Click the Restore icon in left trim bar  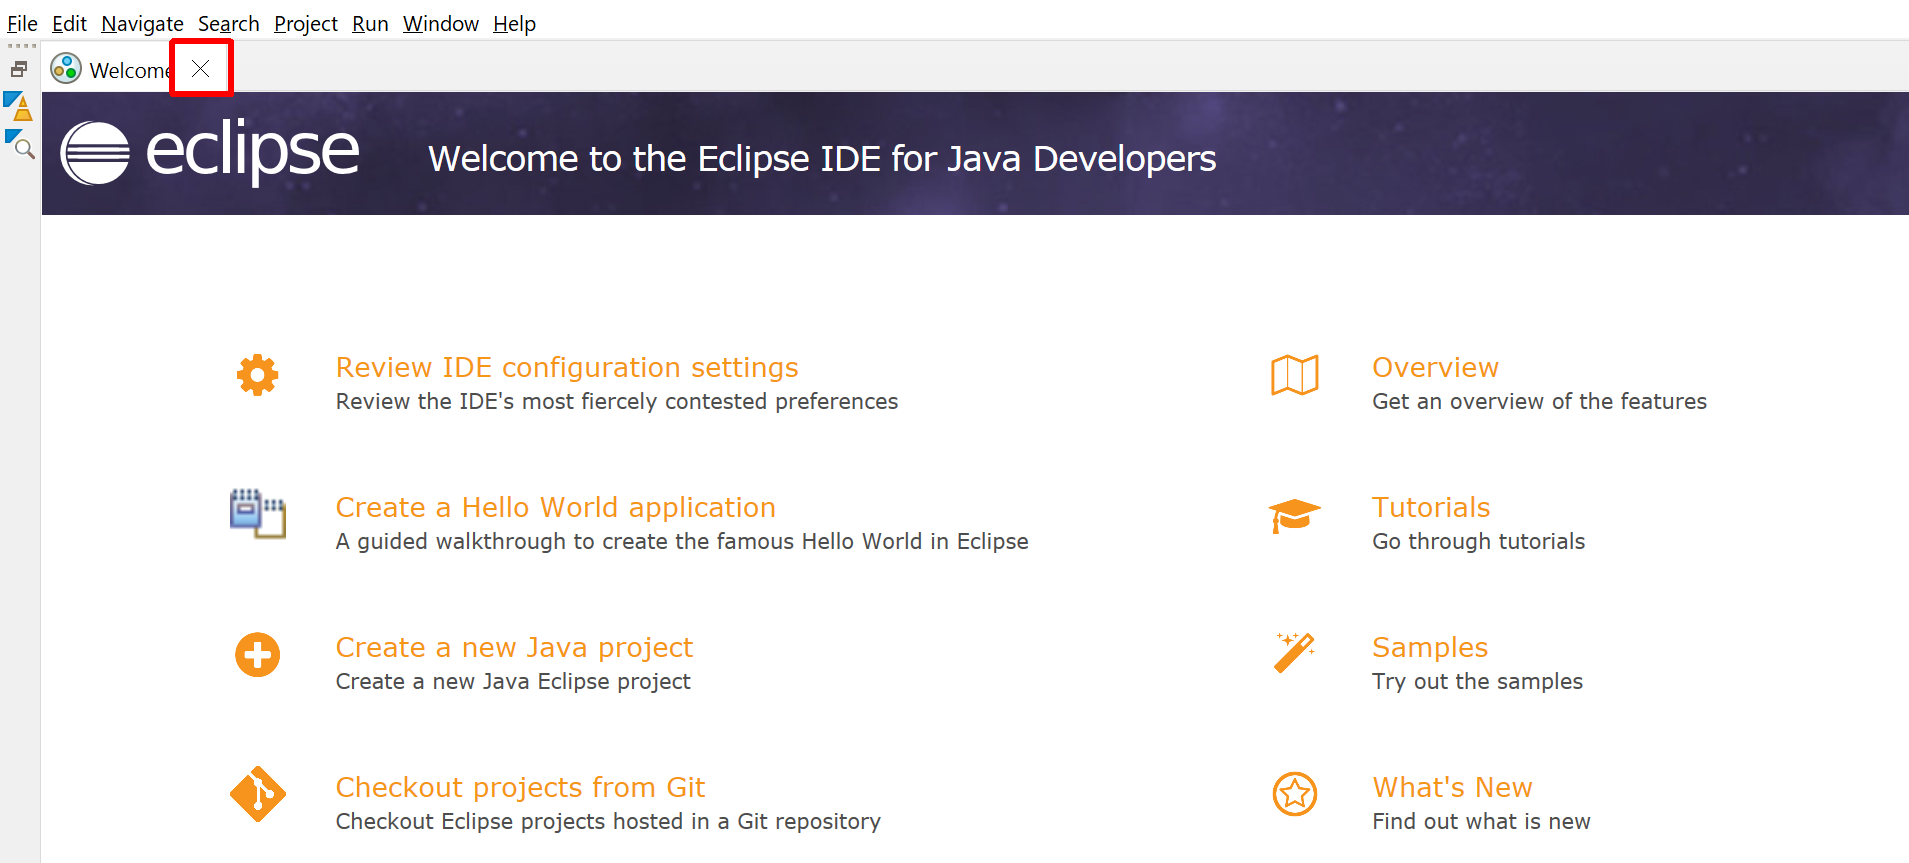(18, 69)
